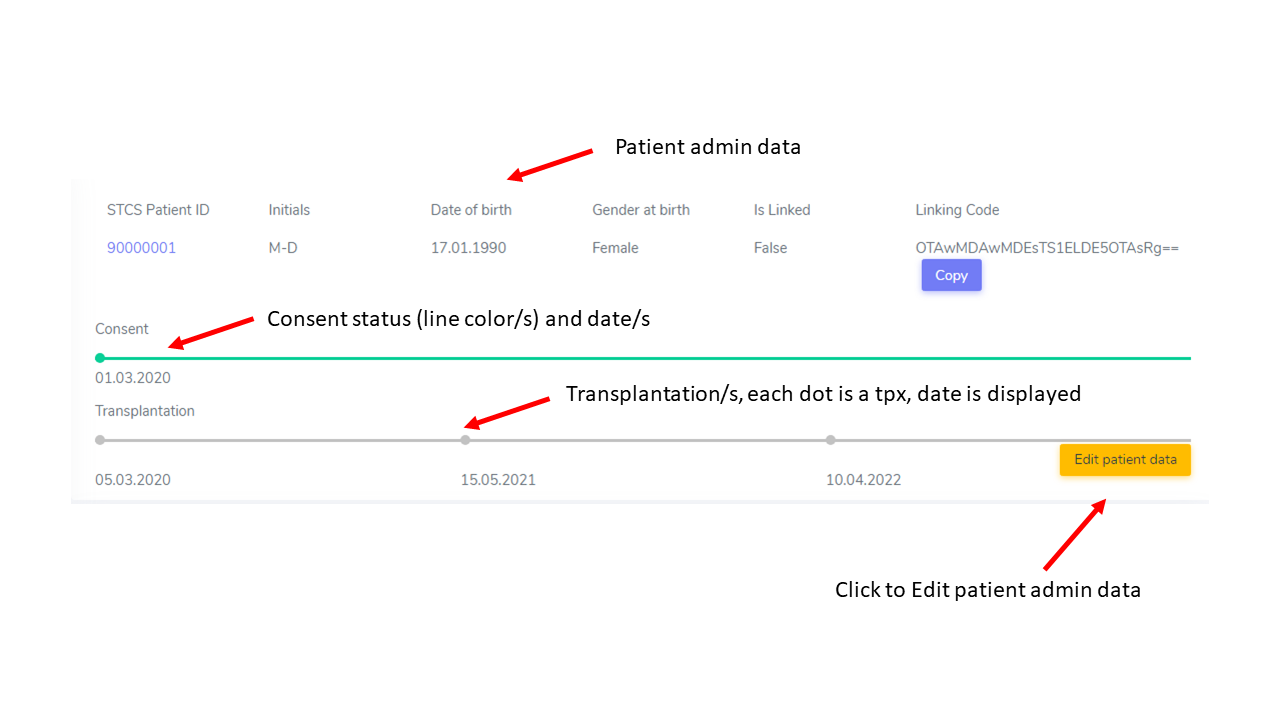
Task: Click the consent date 01.03.2020
Action: 133,378
